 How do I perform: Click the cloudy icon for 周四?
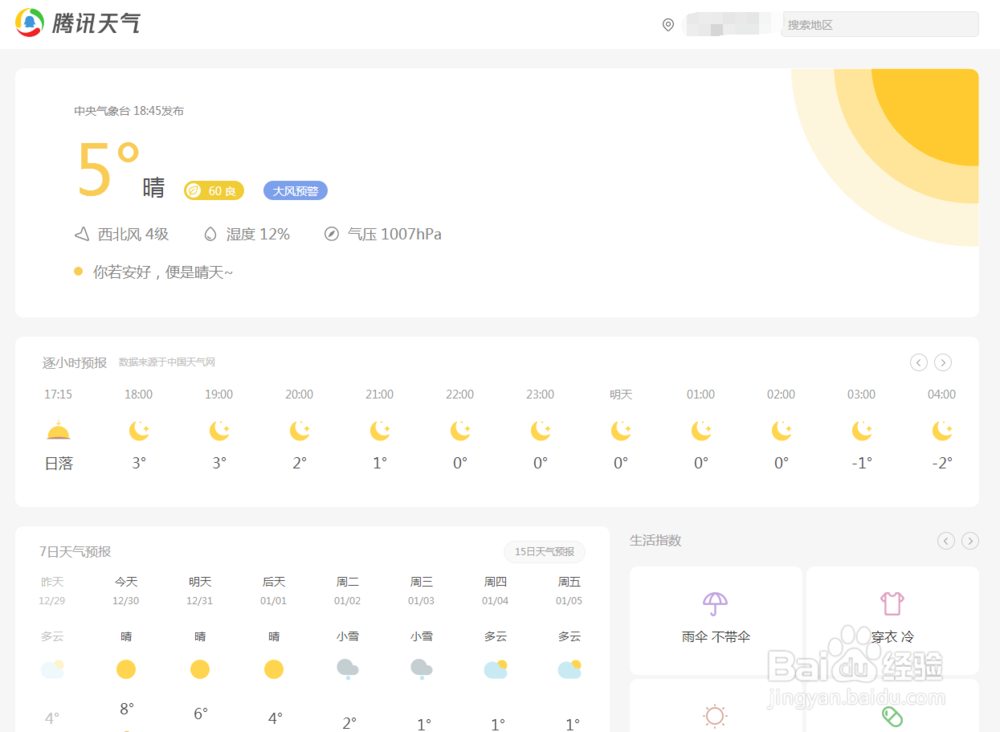point(496,669)
